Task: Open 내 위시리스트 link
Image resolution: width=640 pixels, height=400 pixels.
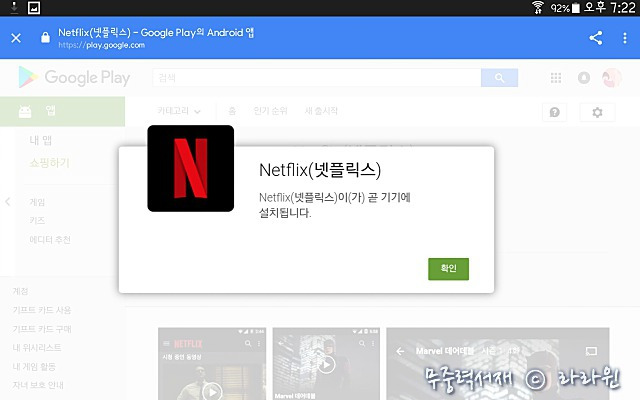Action: click(x=37, y=348)
